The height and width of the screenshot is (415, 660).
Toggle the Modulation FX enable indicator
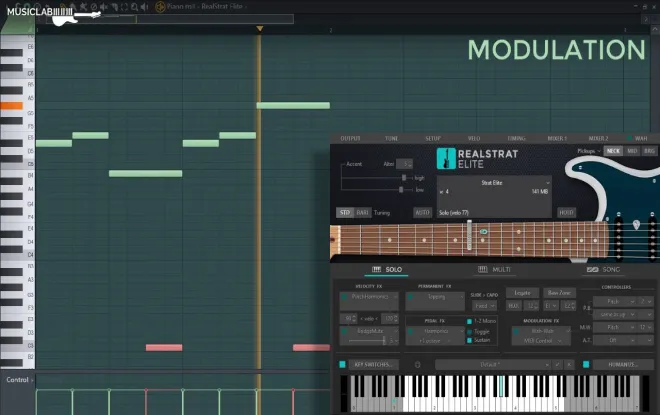(x=516, y=331)
